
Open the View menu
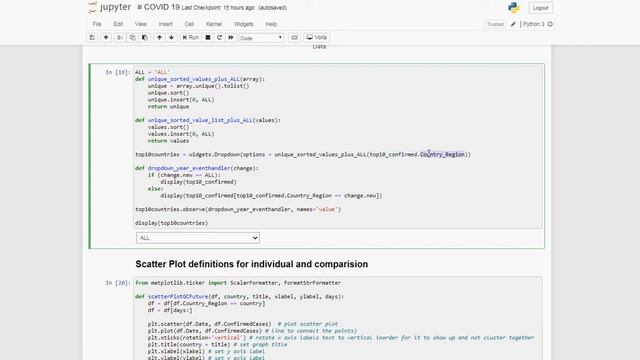click(141, 24)
